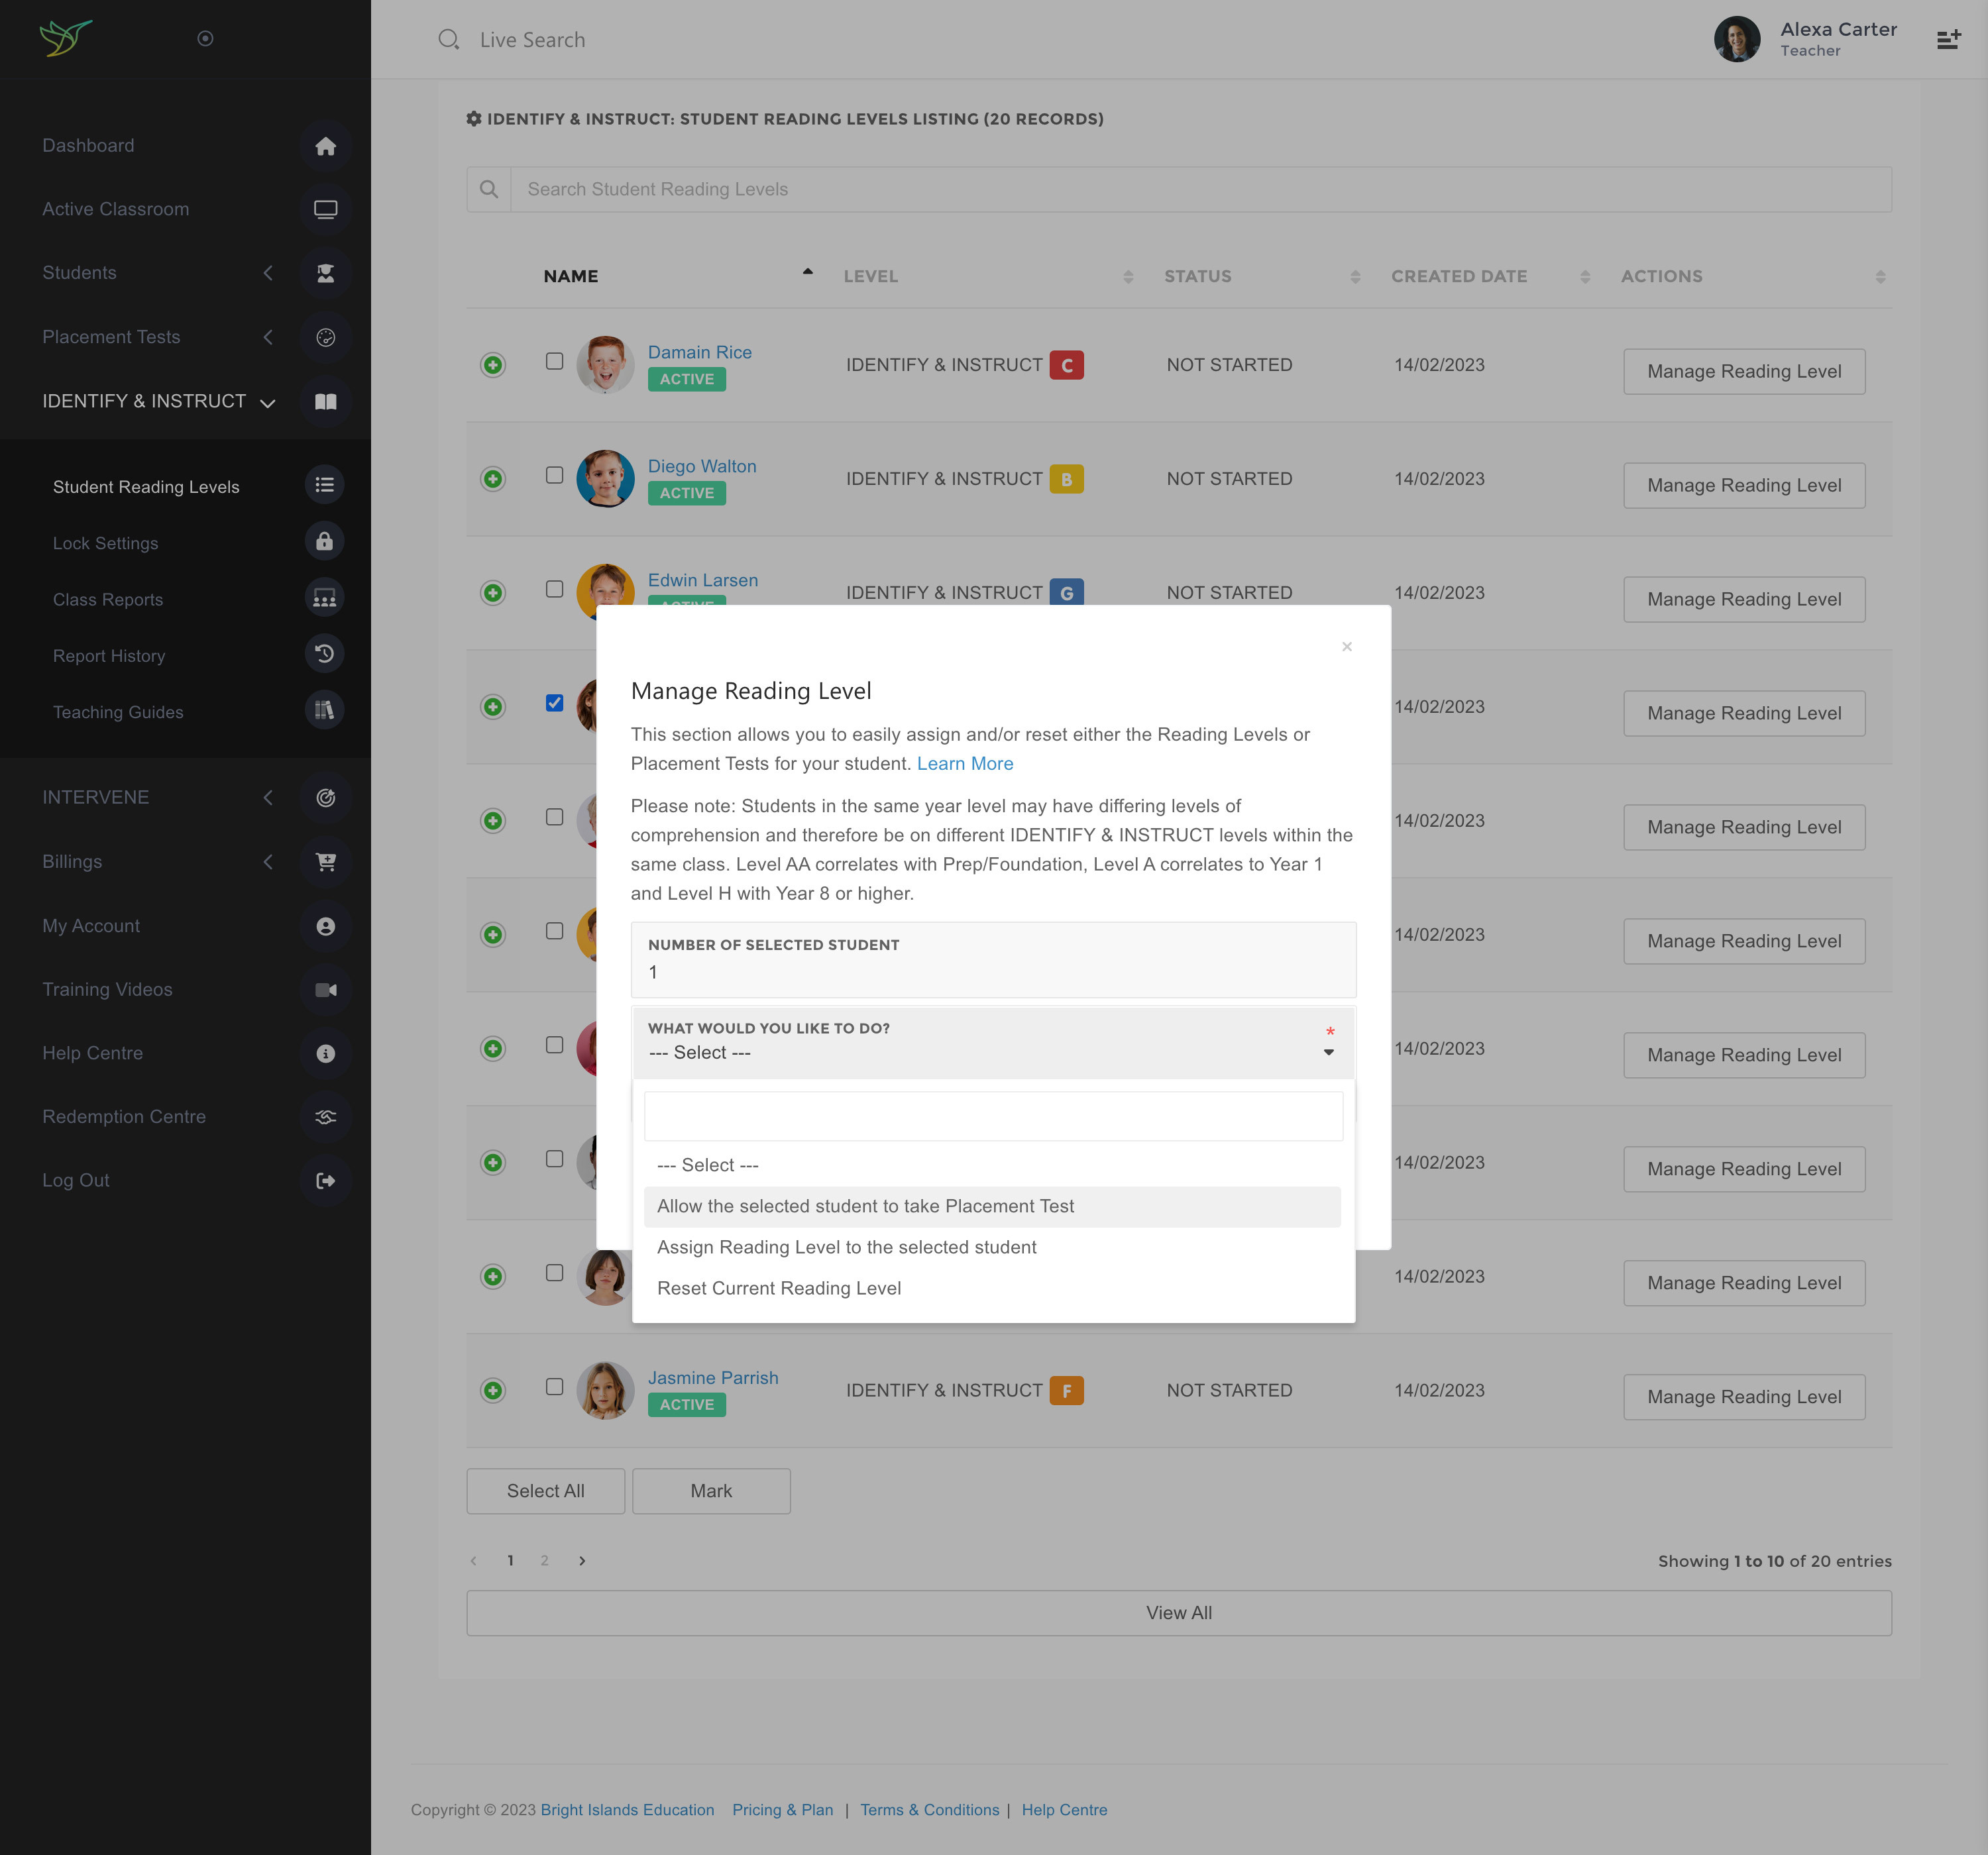Choose Assign Reading Level to selected student
Image resolution: width=1988 pixels, height=1855 pixels.
[x=846, y=1247]
